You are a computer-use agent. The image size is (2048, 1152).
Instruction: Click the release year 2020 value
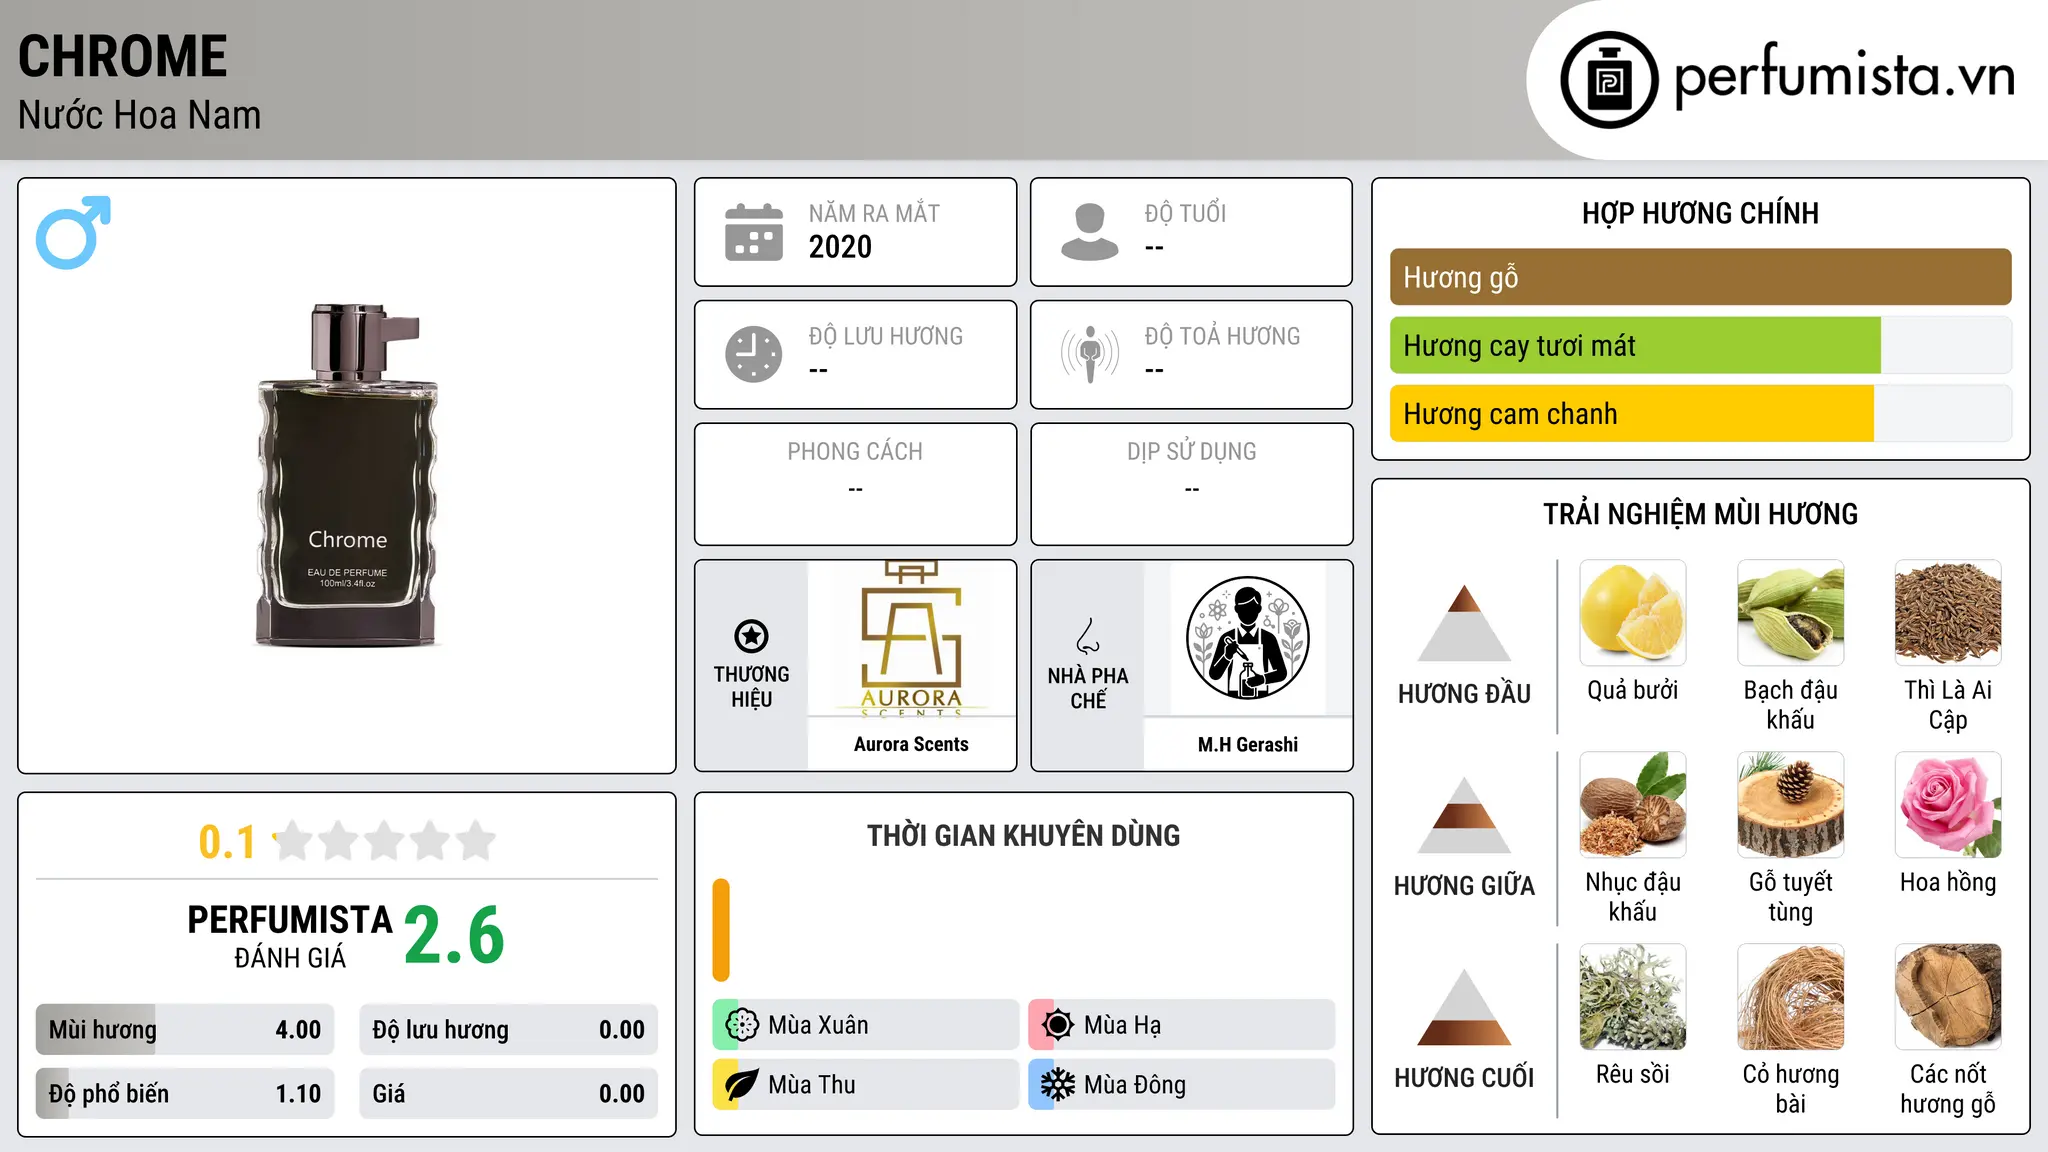[x=840, y=247]
